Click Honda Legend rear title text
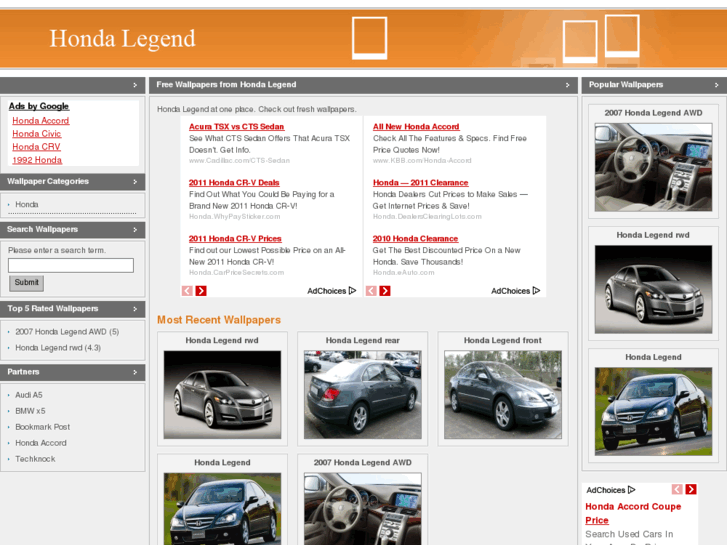 [363, 340]
